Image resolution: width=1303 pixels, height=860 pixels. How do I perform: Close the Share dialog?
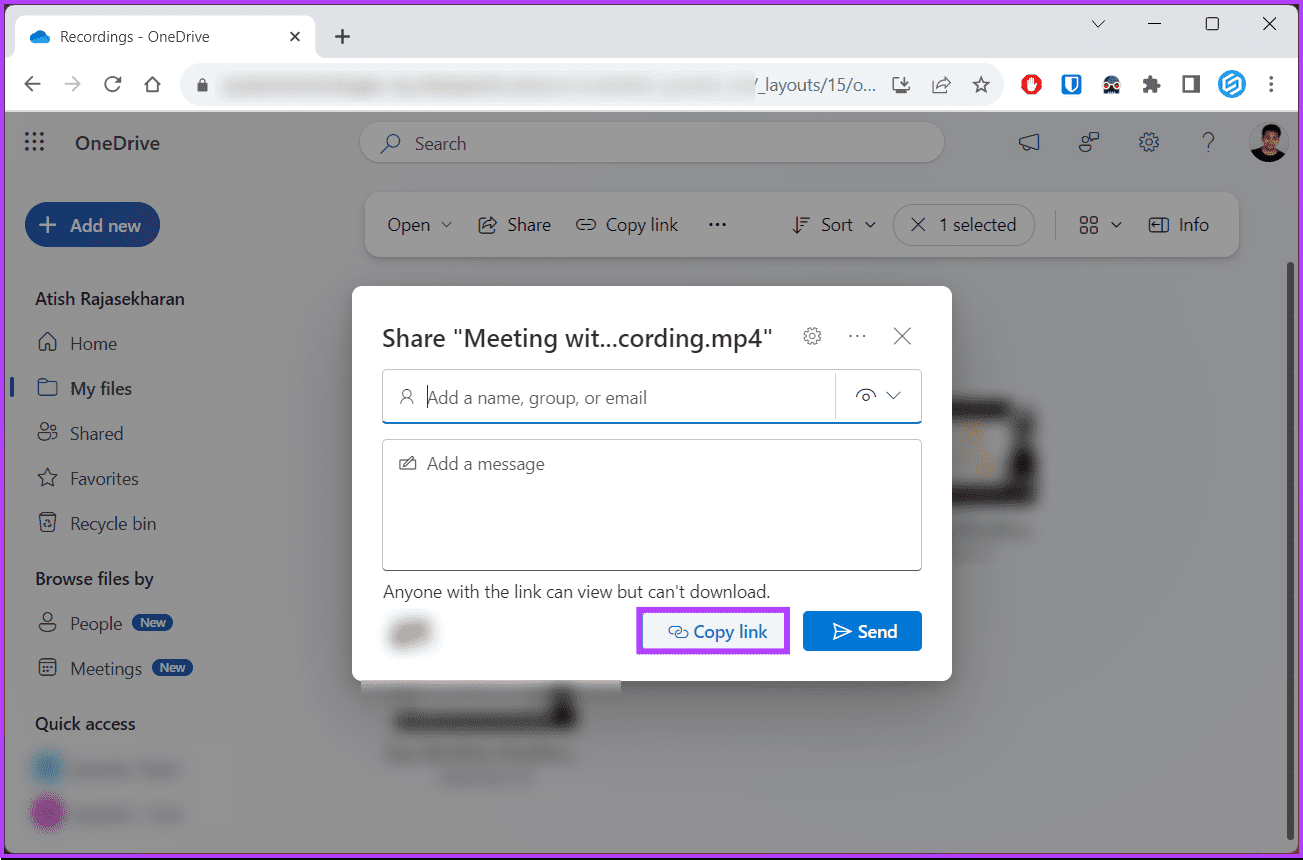(x=902, y=336)
